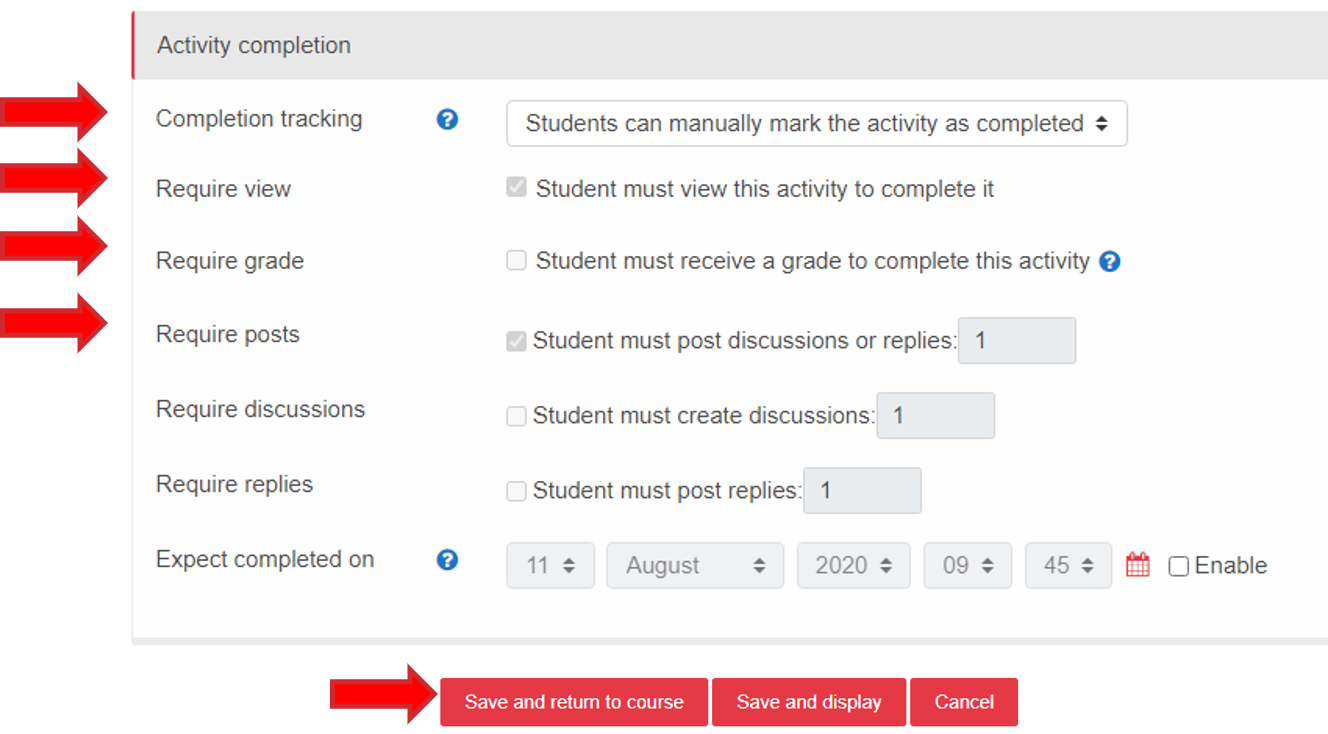Click the Save and display button
Viewport: 1328px width, 734px height.
[808, 702]
